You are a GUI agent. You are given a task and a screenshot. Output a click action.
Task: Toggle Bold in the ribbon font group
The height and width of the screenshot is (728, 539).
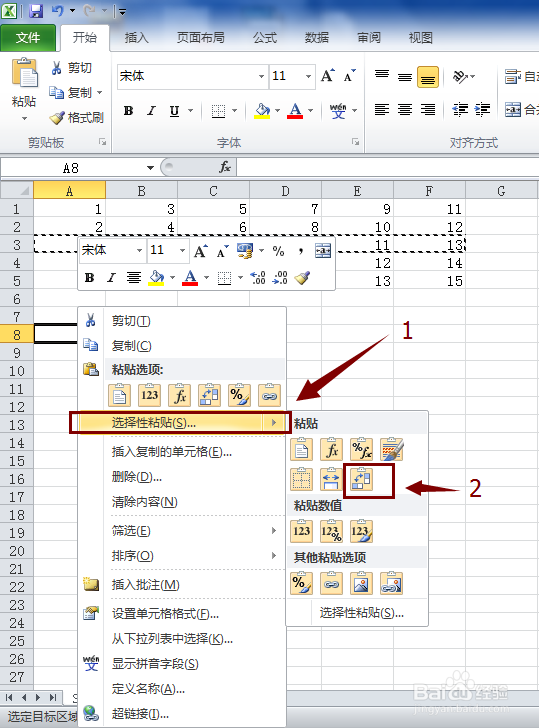click(129, 111)
